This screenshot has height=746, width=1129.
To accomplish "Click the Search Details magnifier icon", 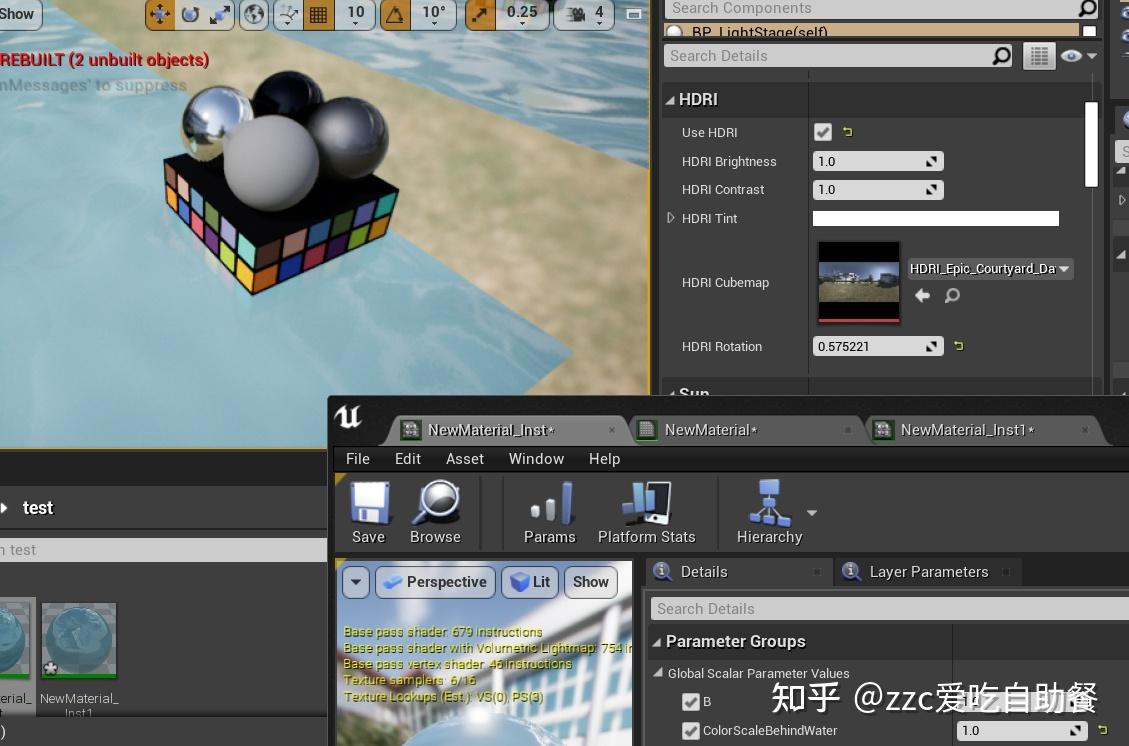I will (1002, 55).
